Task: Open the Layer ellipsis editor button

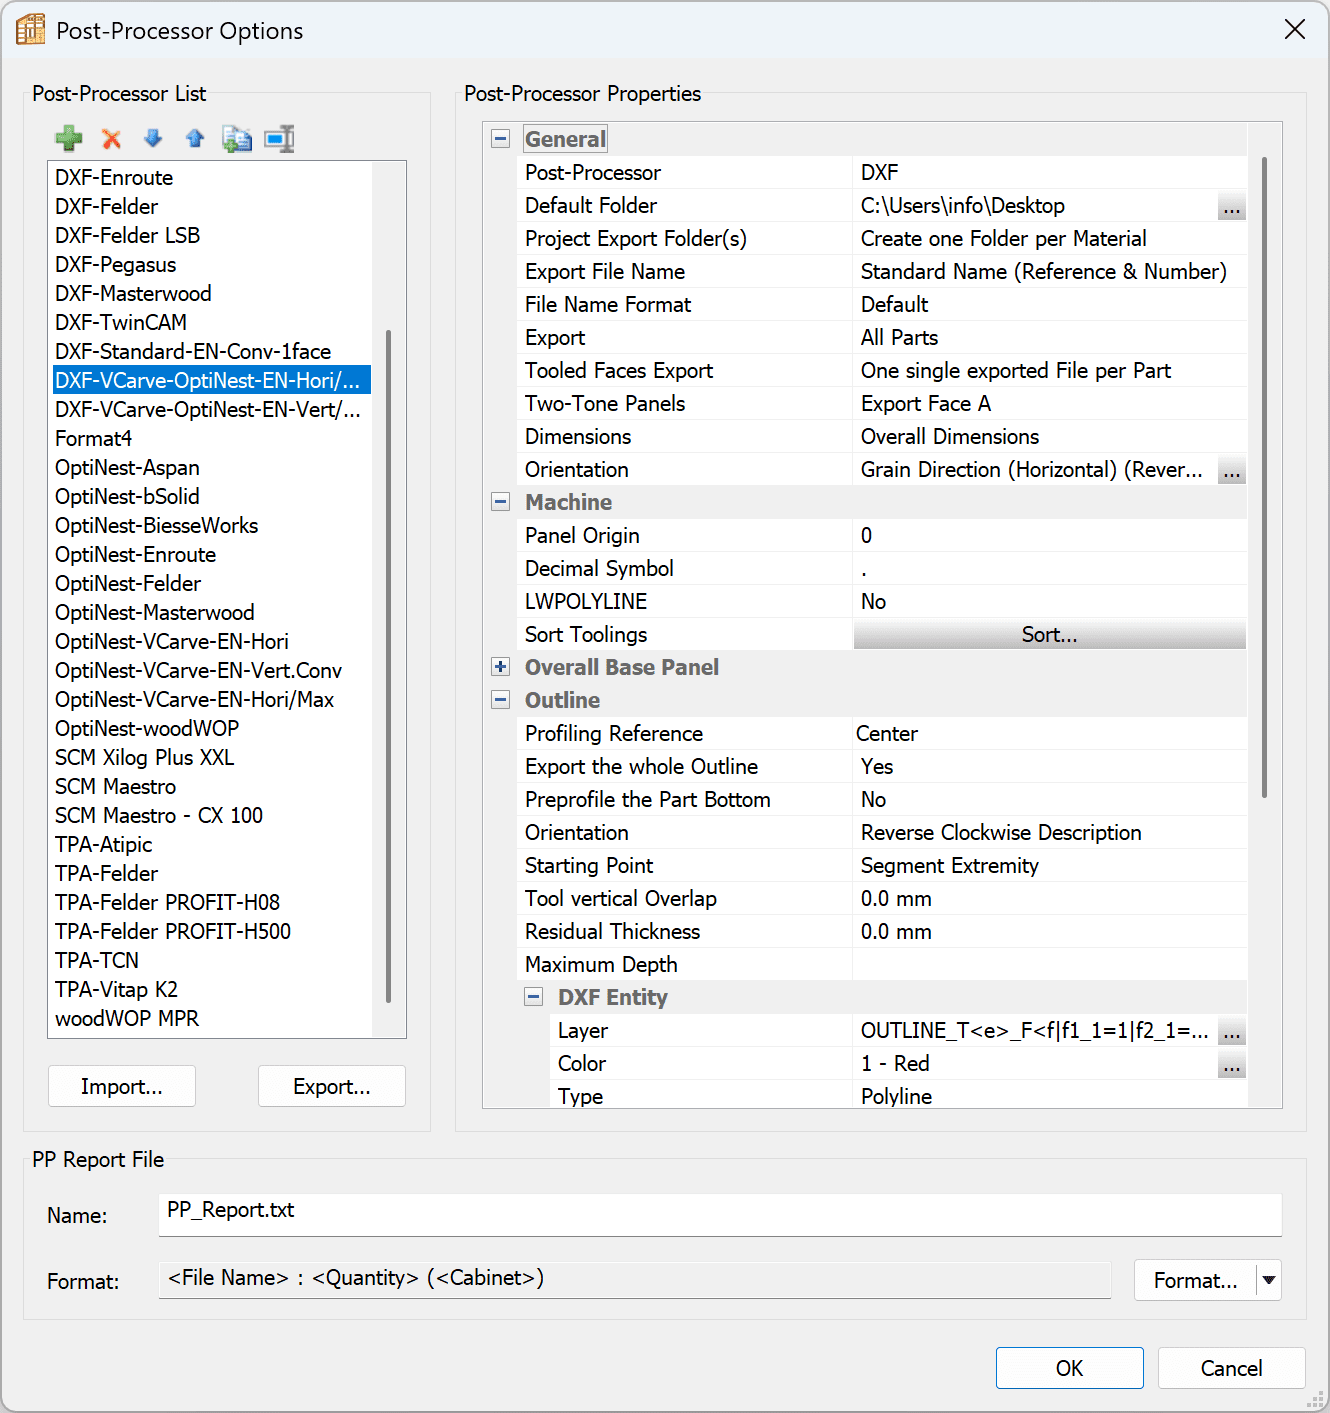Action: click(1231, 1032)
